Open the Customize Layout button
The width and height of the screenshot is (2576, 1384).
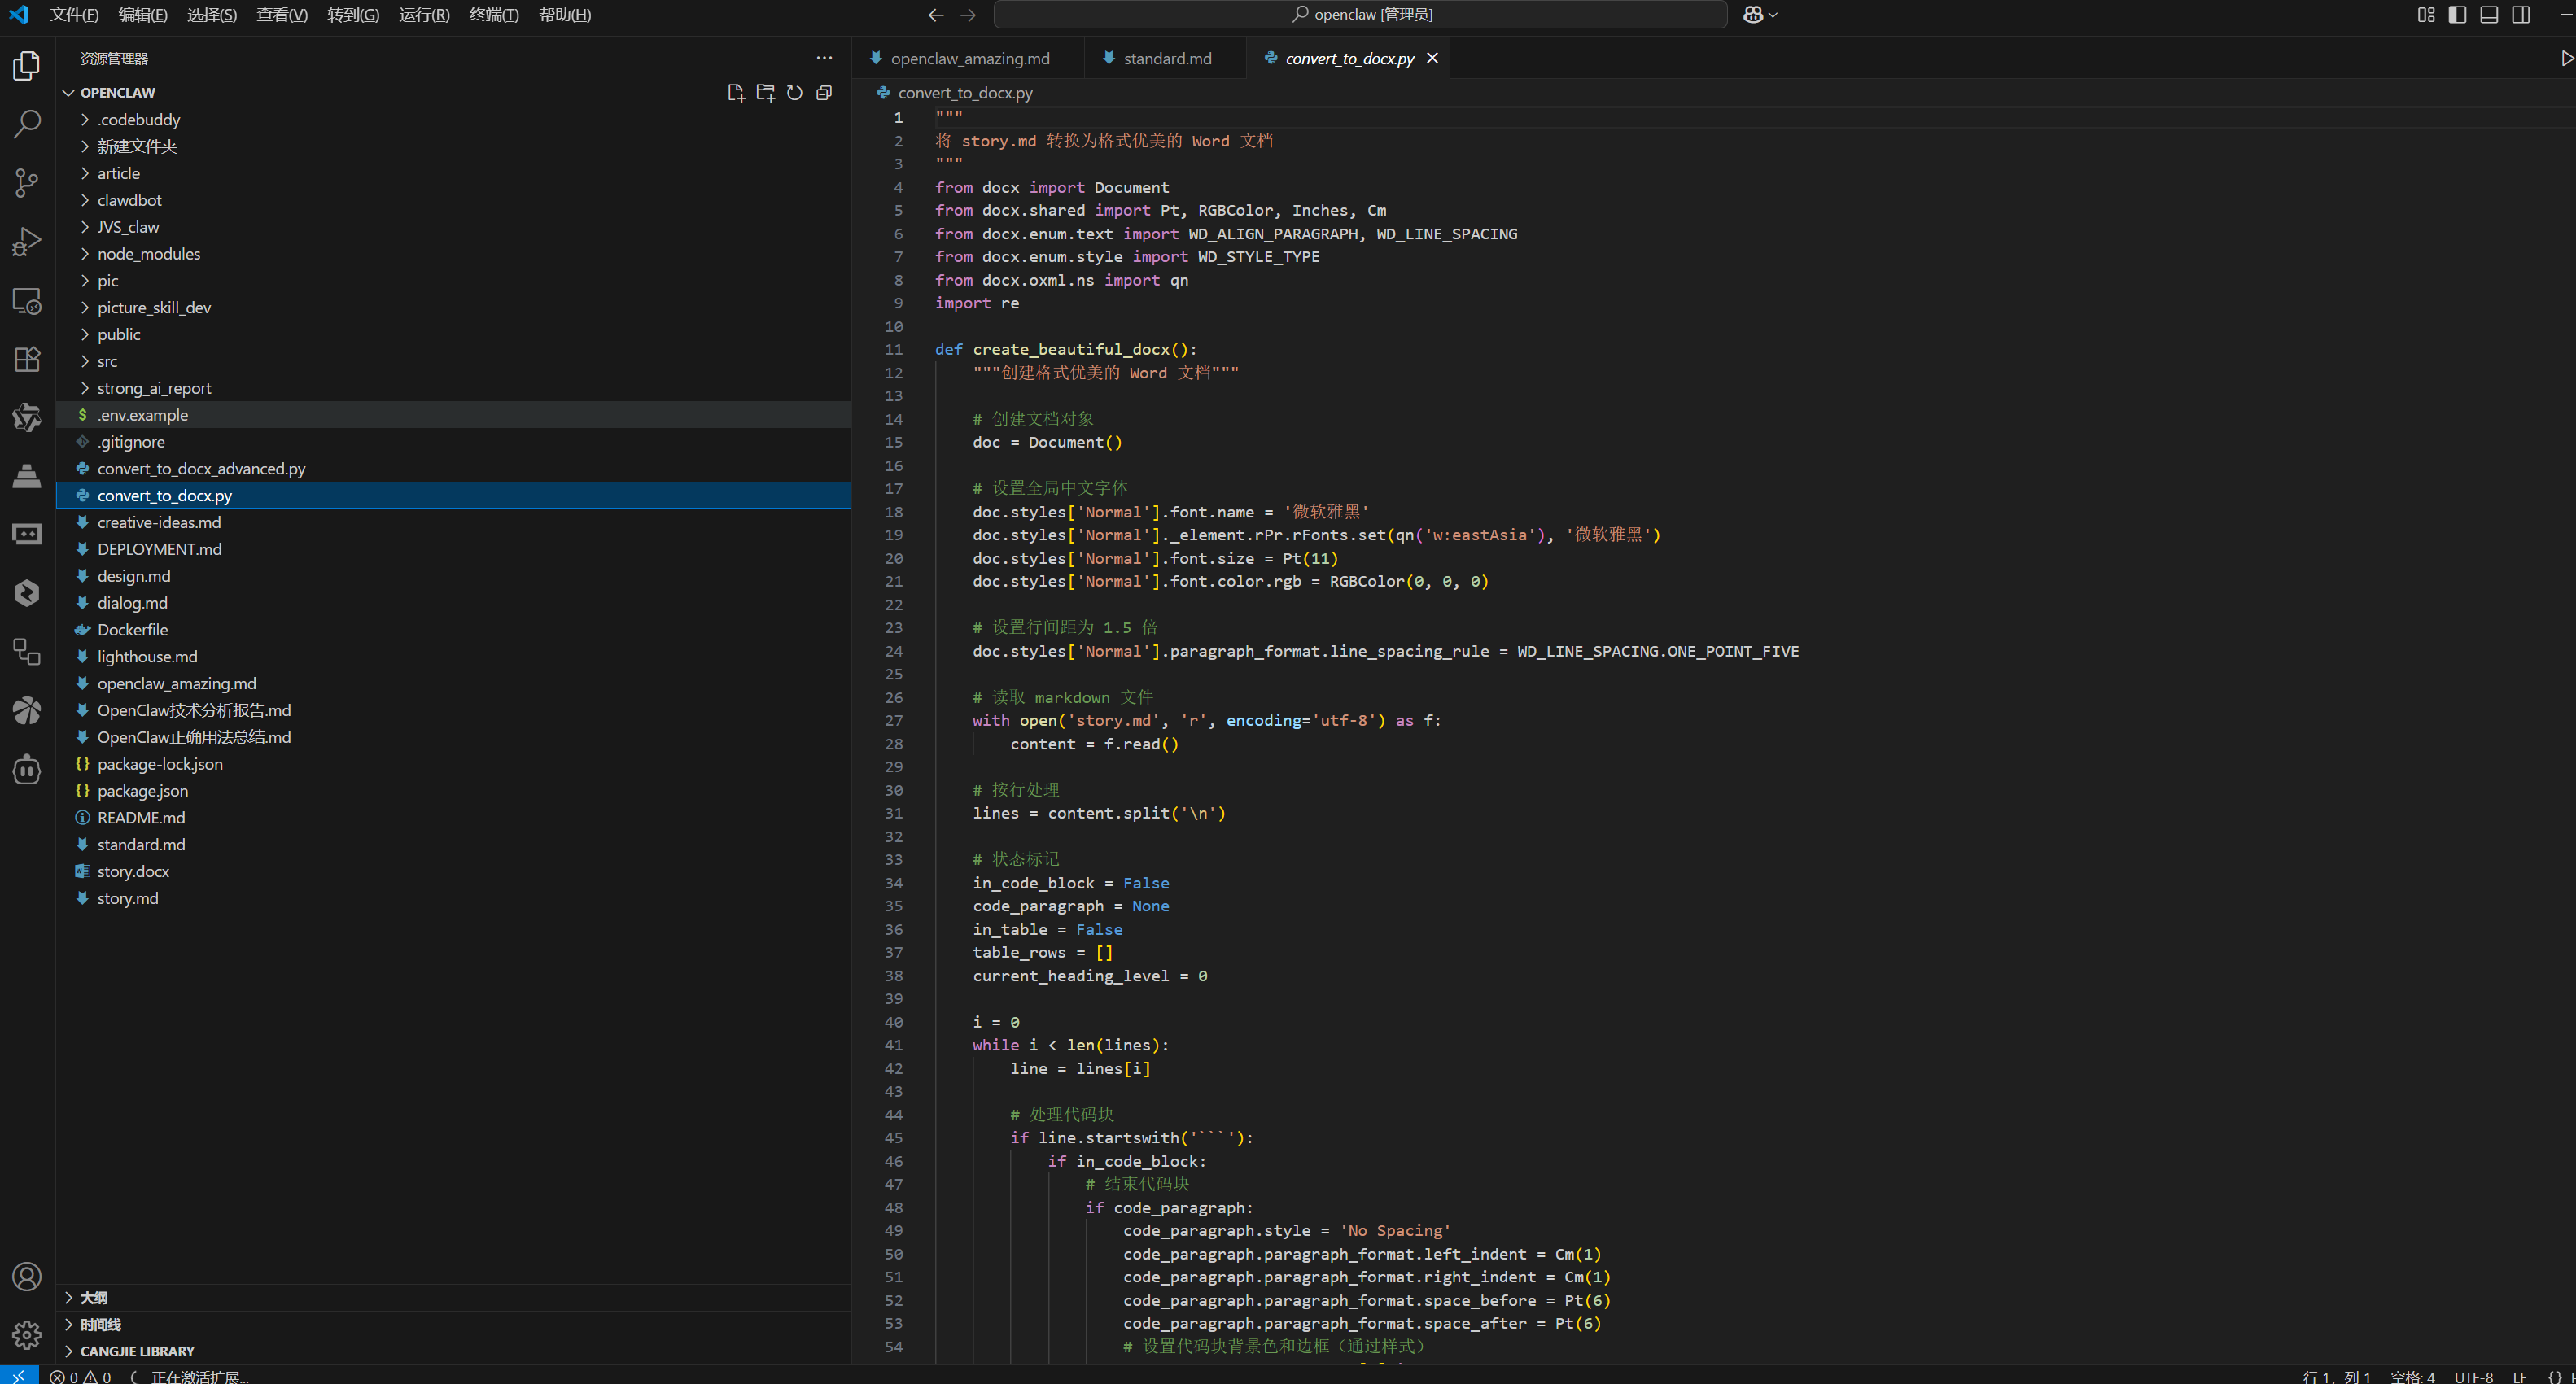click(x=2426, y=15)
